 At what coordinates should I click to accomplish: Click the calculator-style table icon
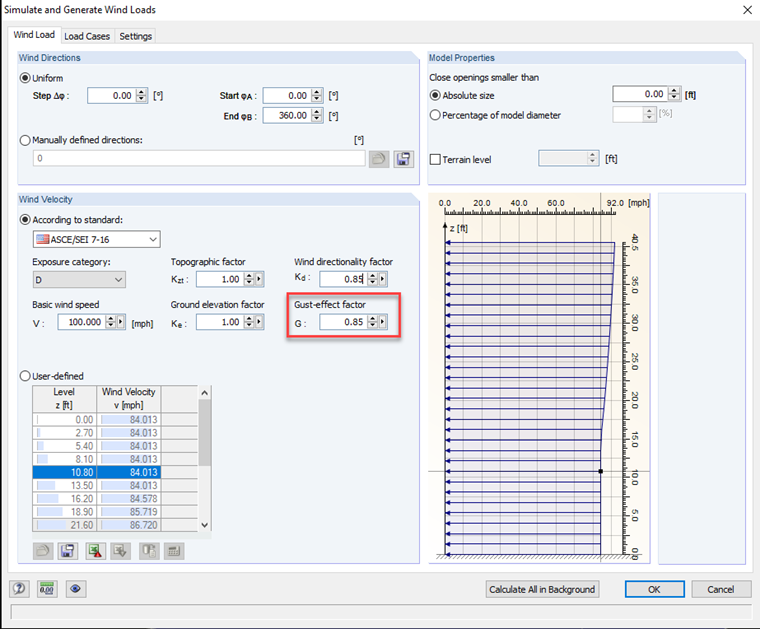tap(174, 551)
